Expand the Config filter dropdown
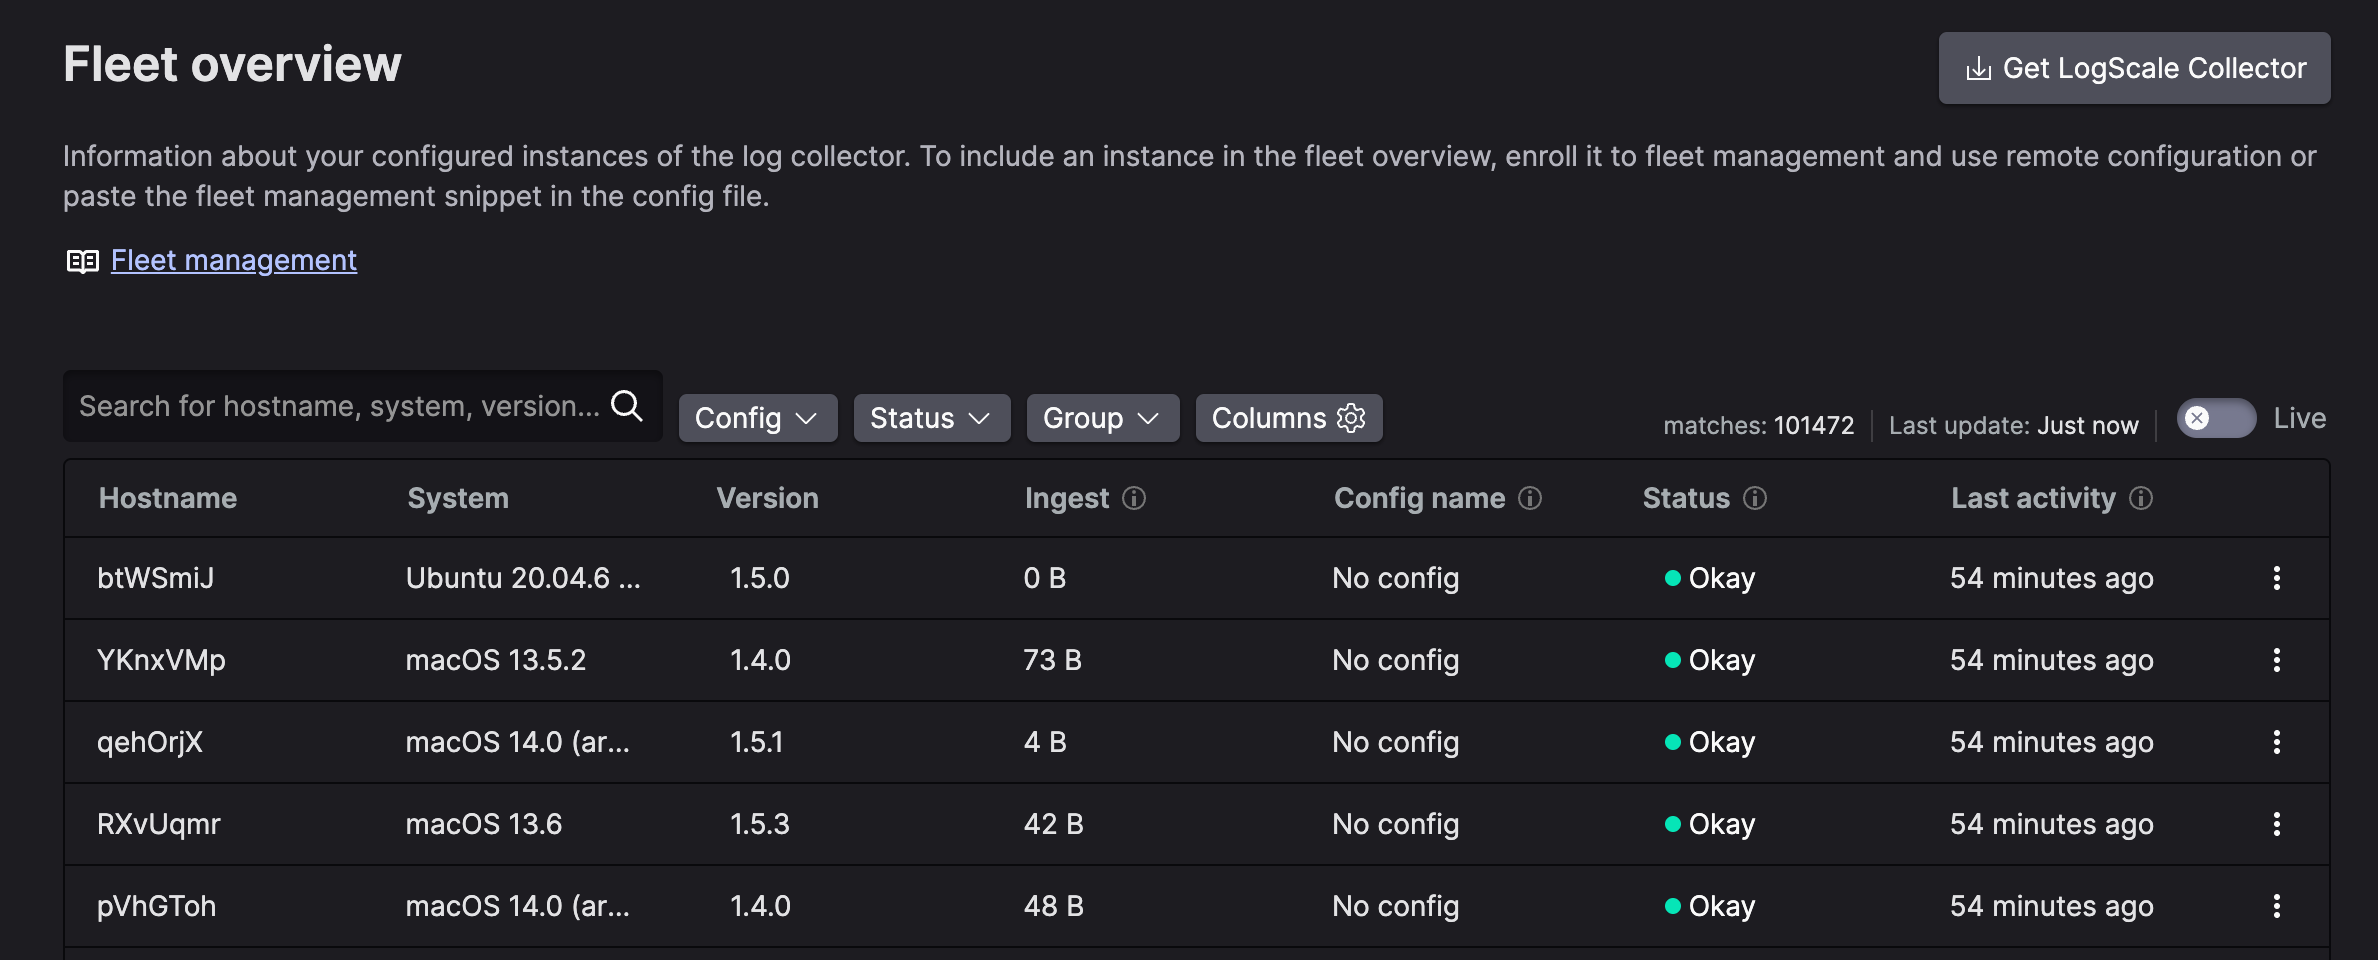Screen dimensions: 2378x960 point(757,418)
